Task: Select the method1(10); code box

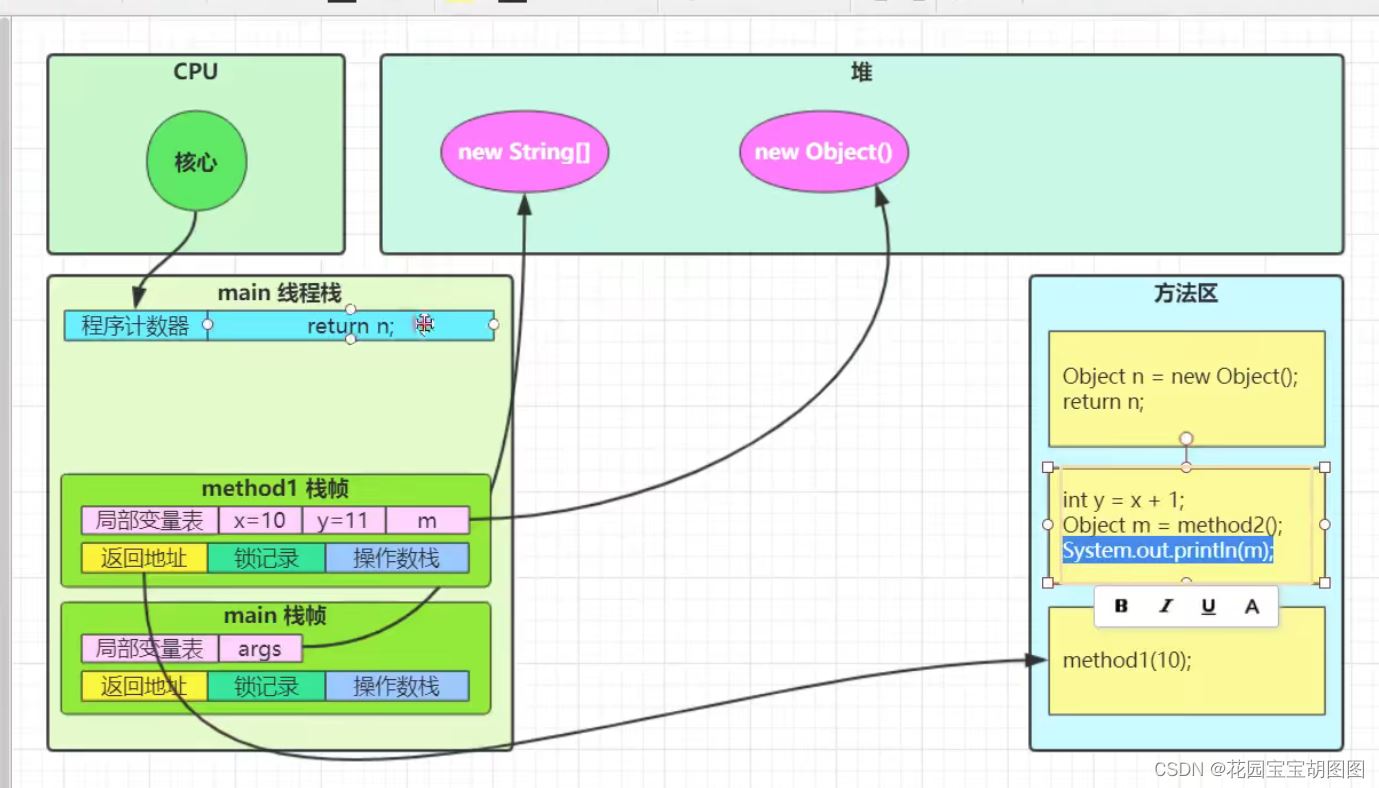Action: pyautogui.click(x=1187, y=661)
